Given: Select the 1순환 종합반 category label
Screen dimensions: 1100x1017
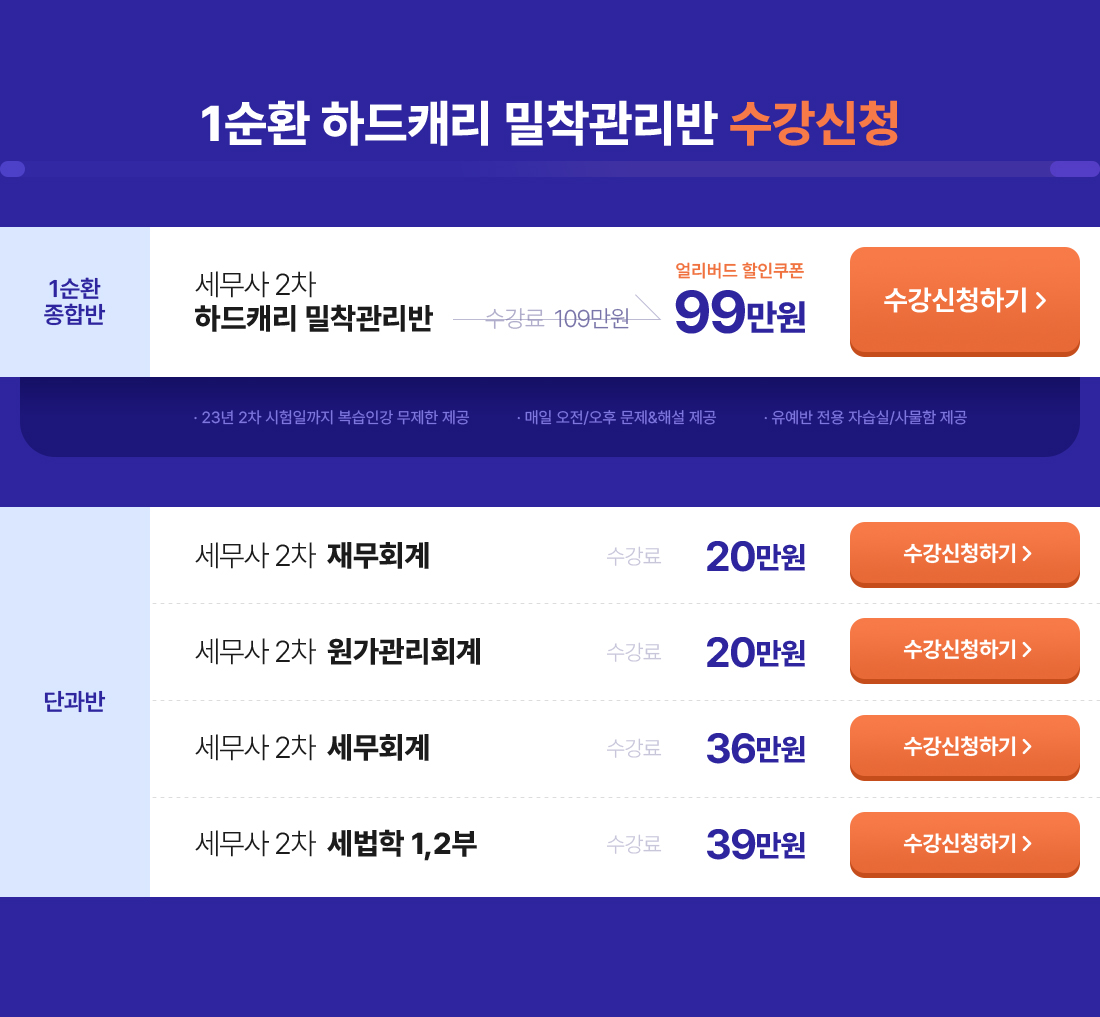Looking at the screenshot, I should (74, 301).
